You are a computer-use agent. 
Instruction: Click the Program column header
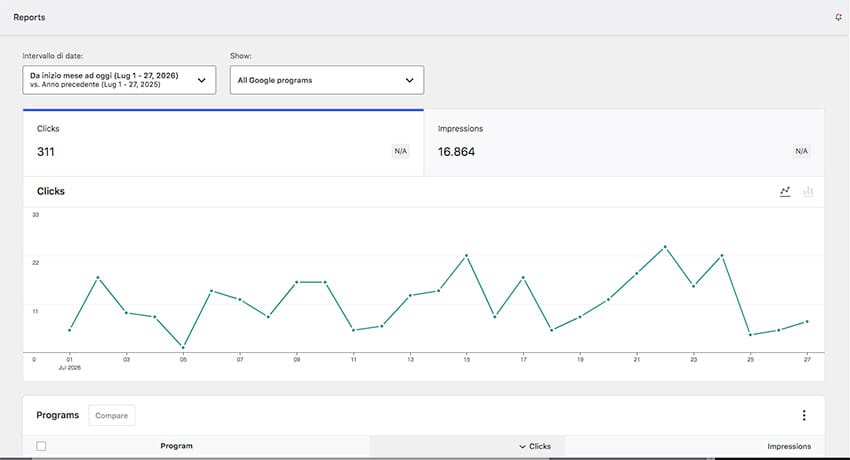[176, 446]
